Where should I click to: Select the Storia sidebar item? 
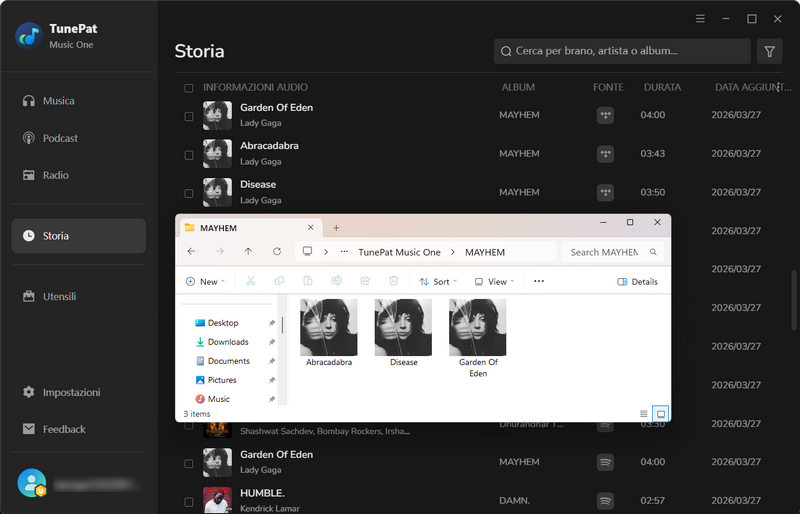point(79,236)
